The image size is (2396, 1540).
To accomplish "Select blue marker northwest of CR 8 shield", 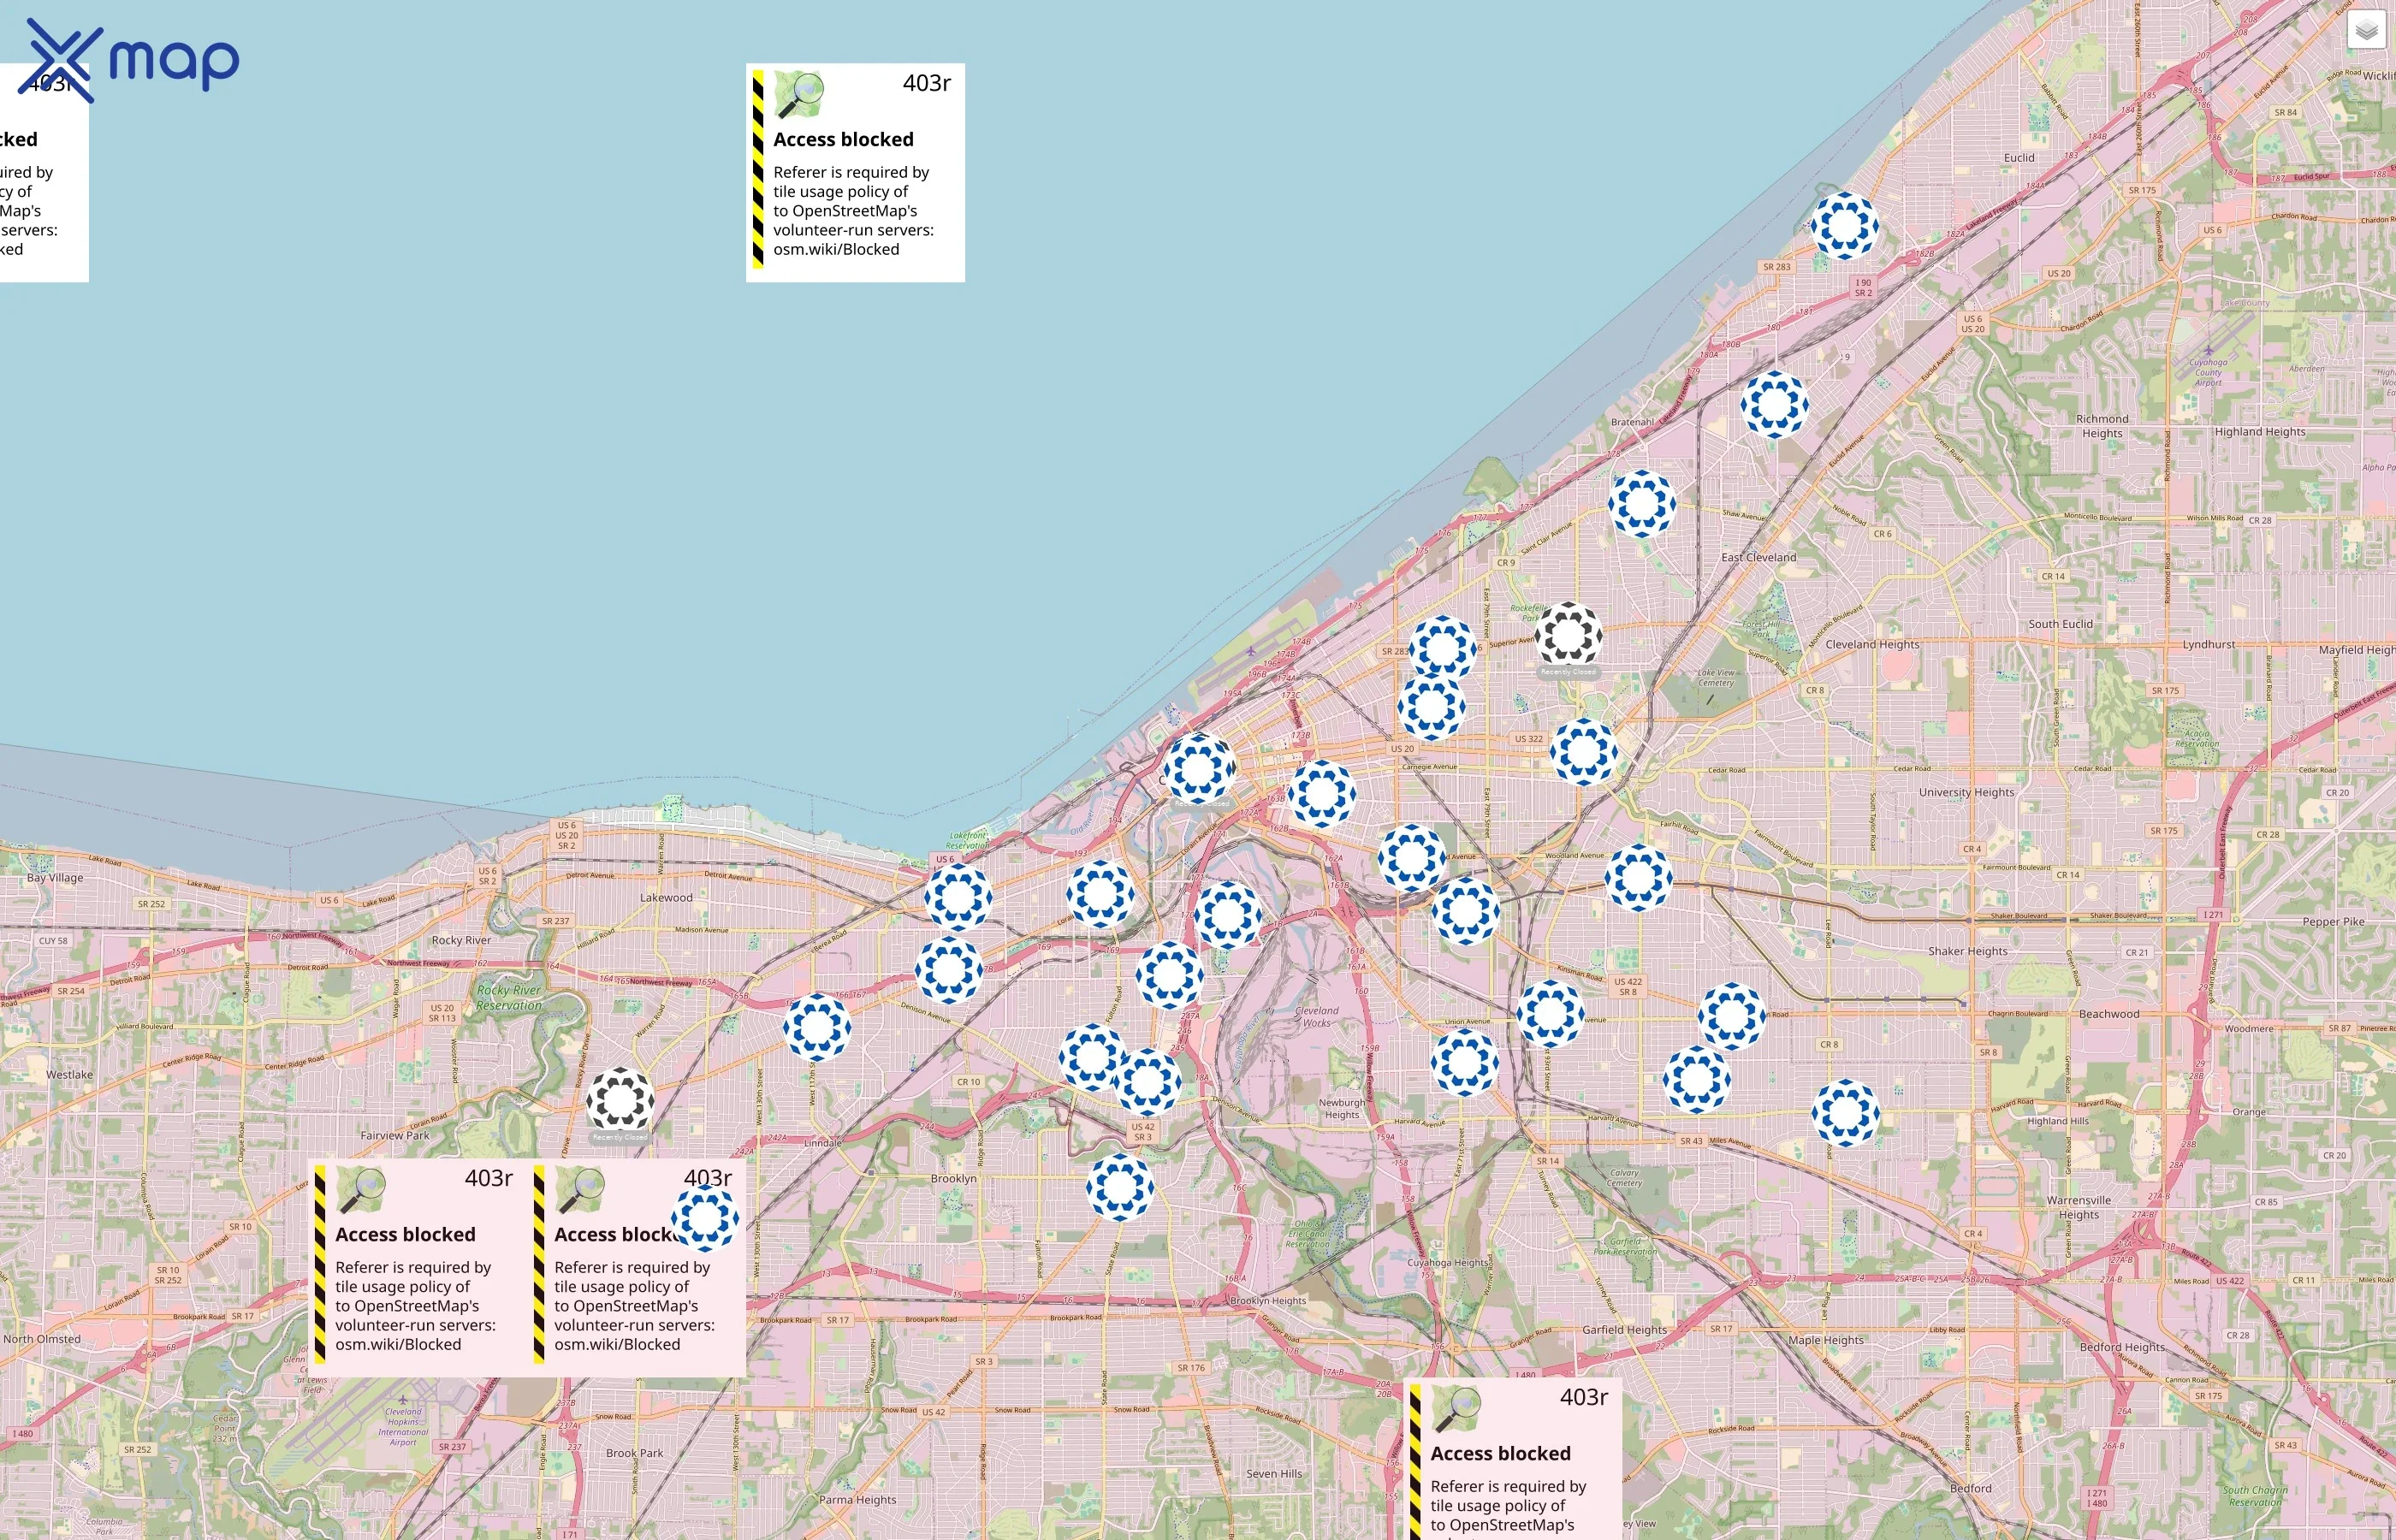I will pos(1731,1016).
